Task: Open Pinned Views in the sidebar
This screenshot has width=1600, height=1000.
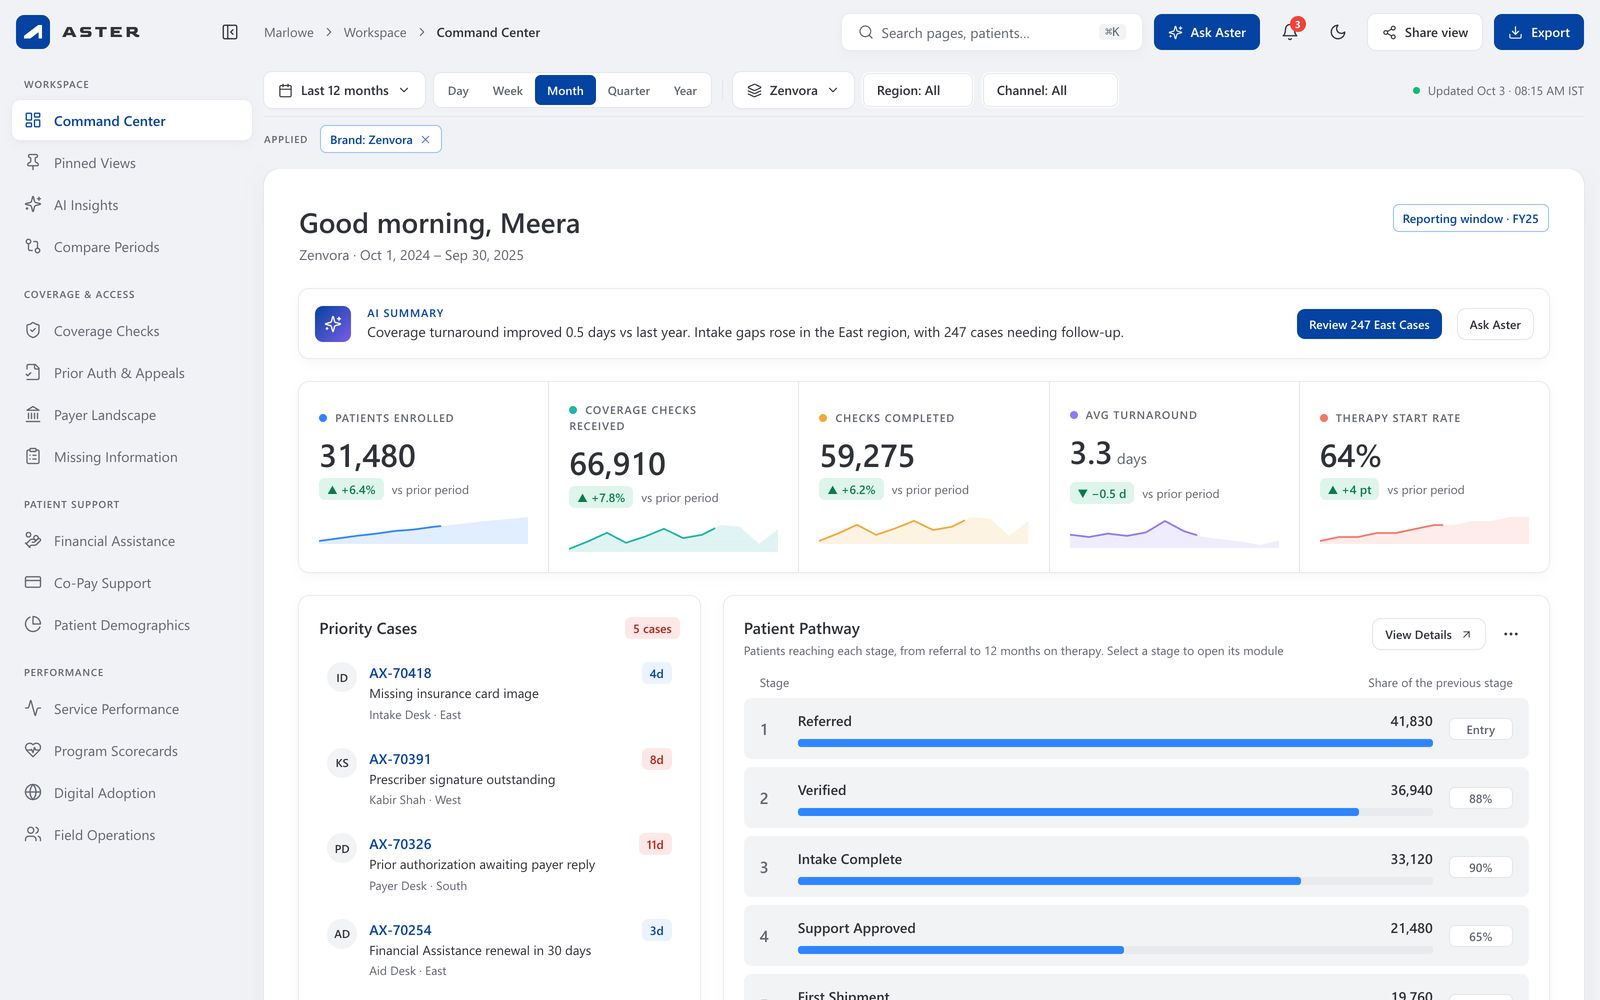Action: point(132,163)
